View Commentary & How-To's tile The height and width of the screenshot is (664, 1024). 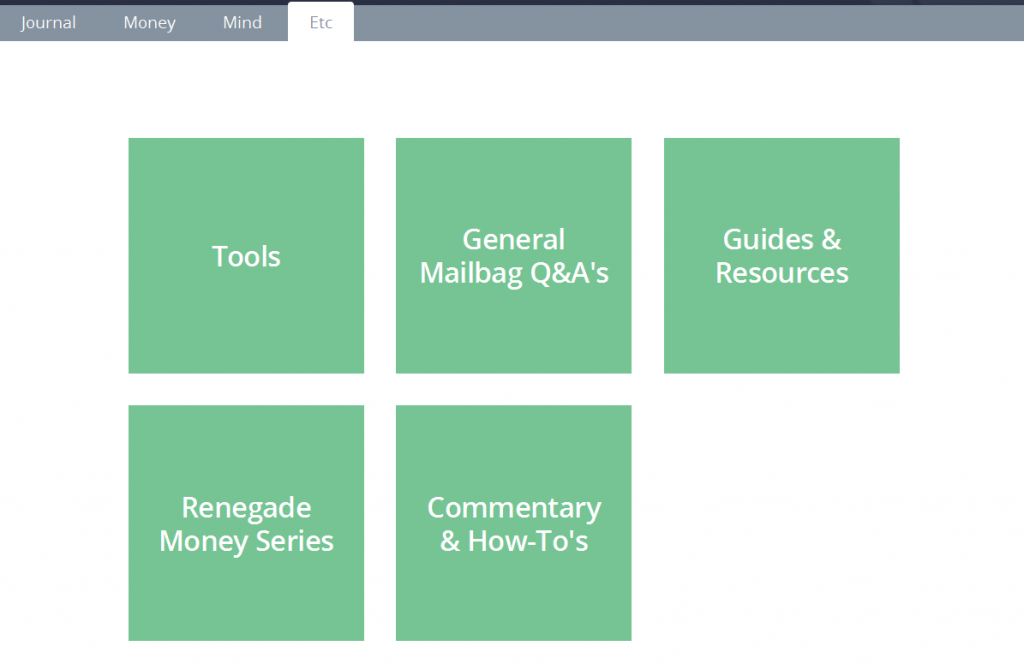pyautogui.click(x=513, y=523)
